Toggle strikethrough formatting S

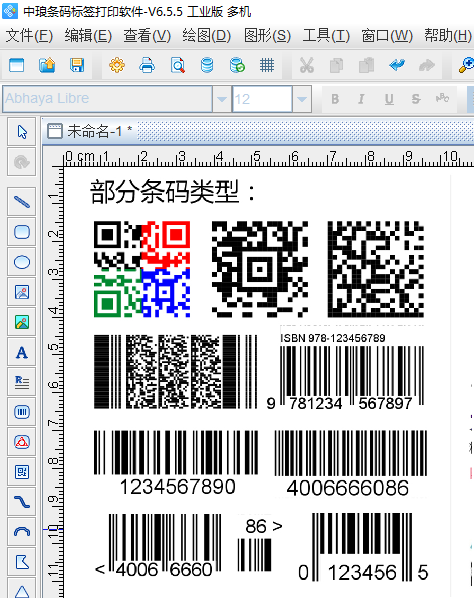416,99
